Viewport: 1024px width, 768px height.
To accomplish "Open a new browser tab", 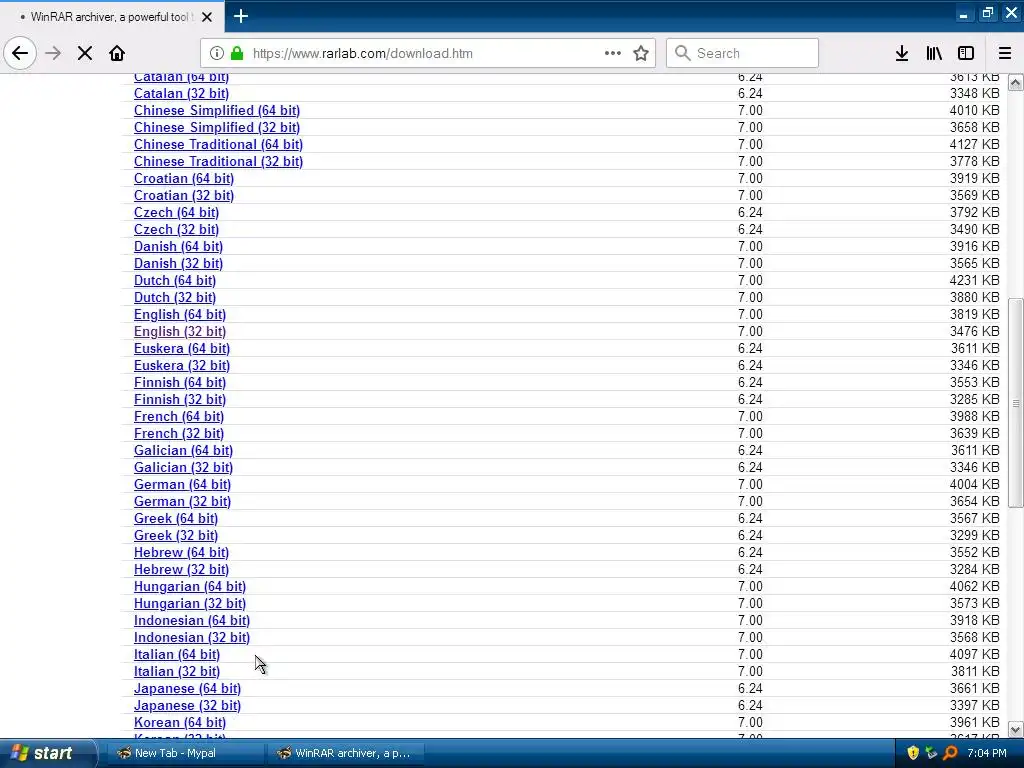I will [241, 16].
